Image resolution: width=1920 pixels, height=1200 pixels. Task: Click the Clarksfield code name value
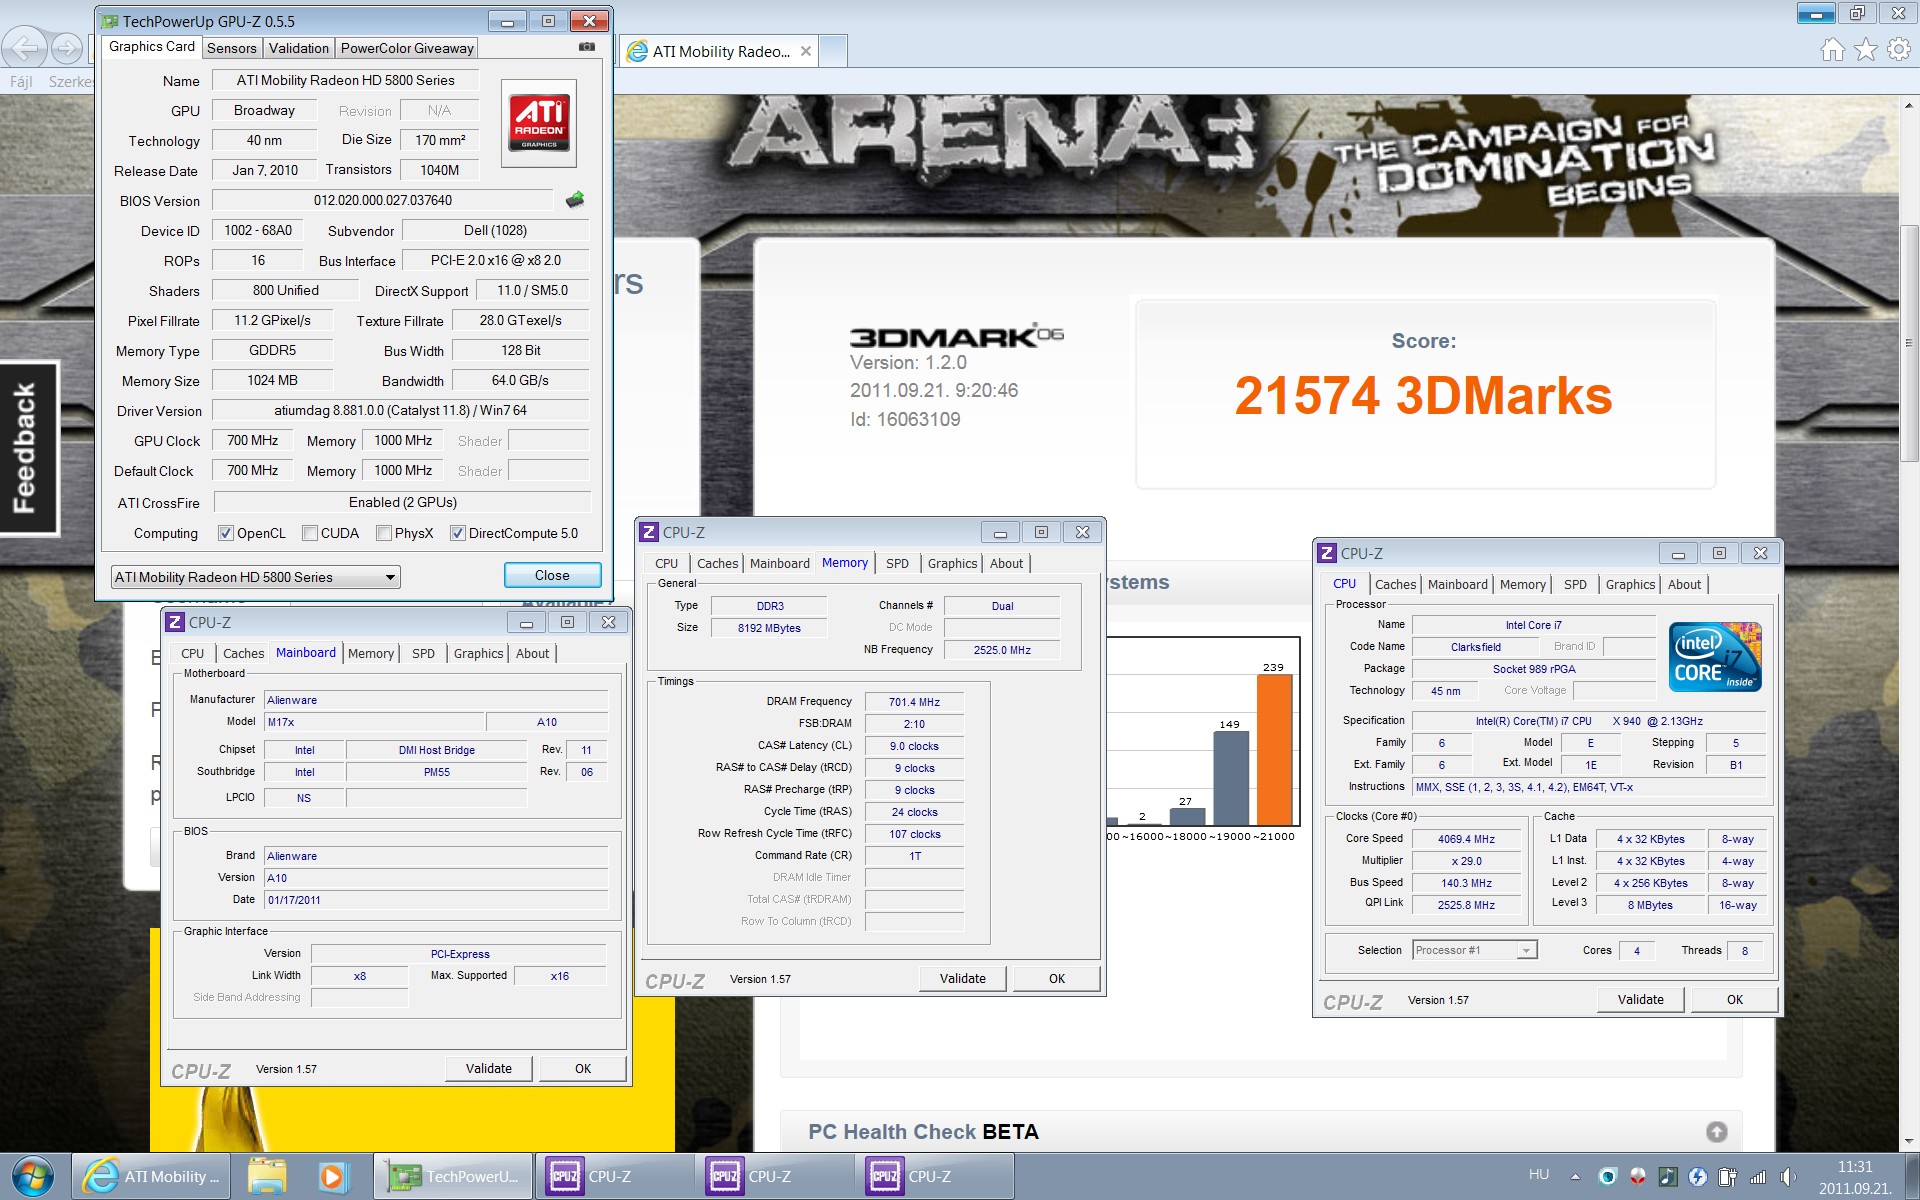[1475, 648]
